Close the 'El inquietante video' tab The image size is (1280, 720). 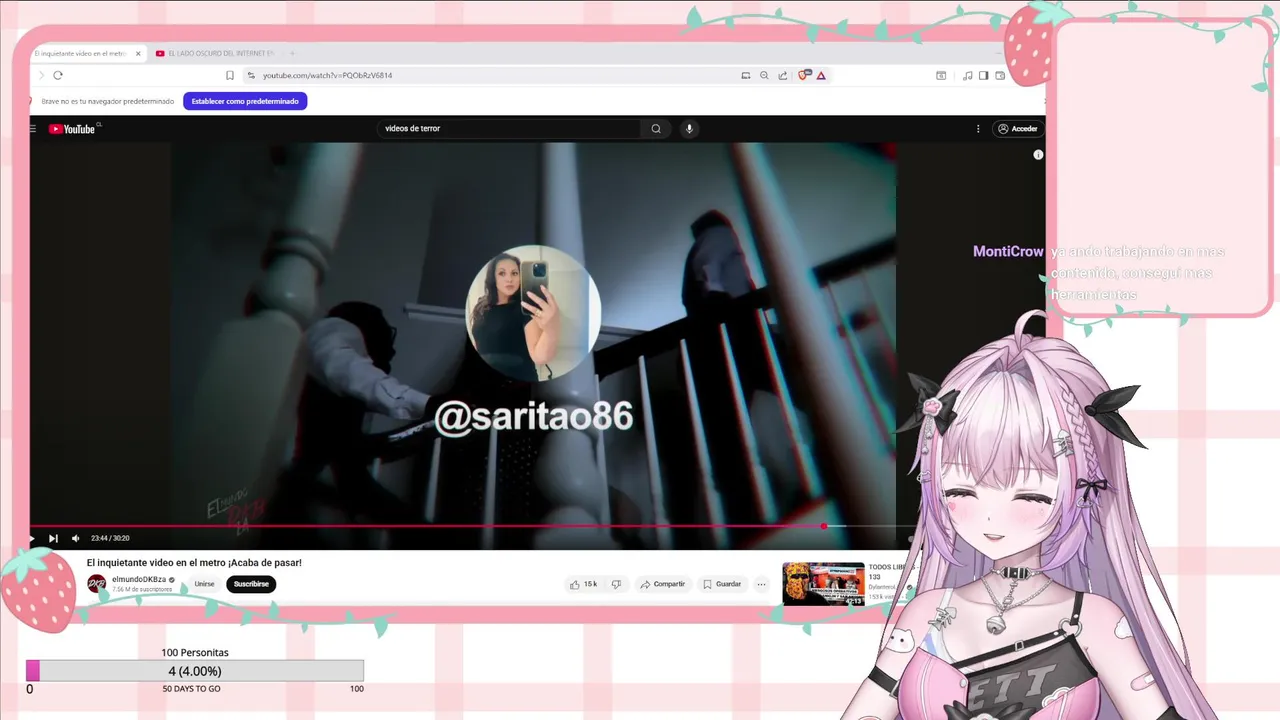(x=138, y=53)
